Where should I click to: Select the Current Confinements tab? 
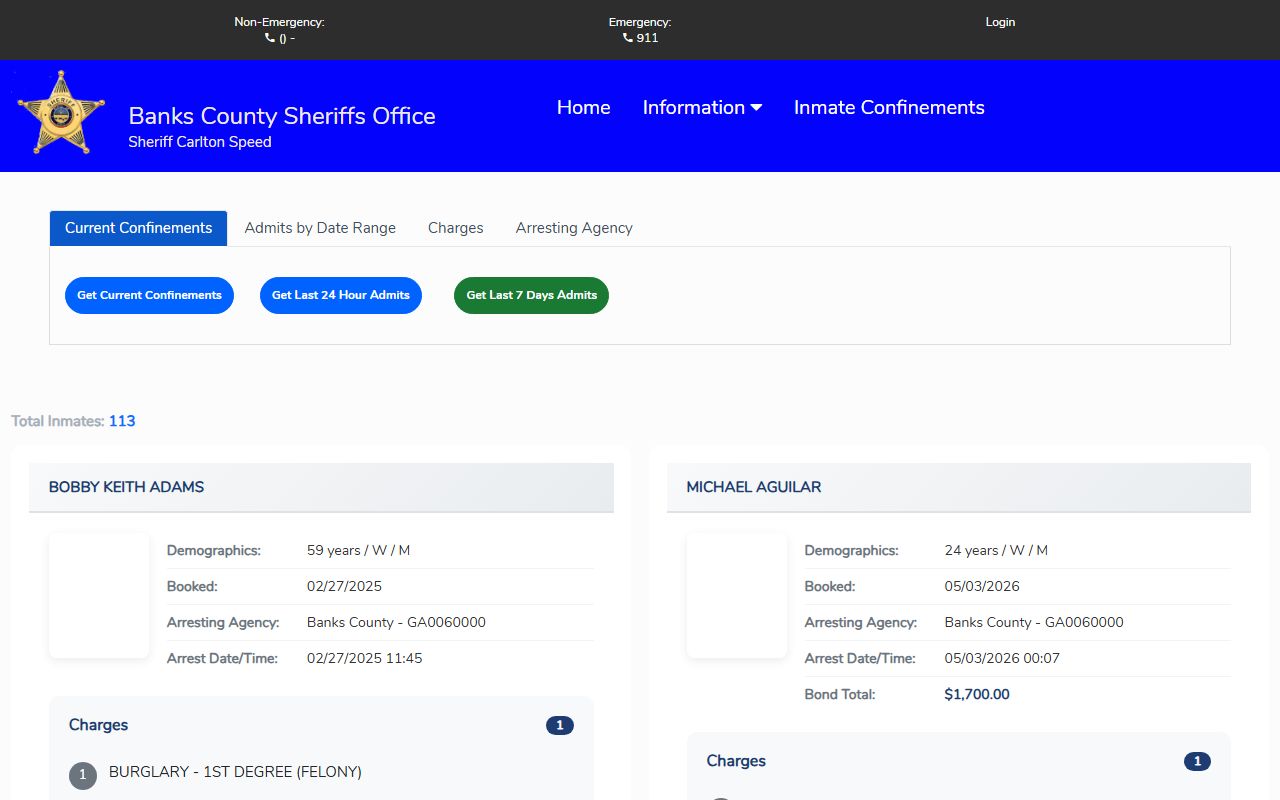pyautogui.click(x=139, y=228)
